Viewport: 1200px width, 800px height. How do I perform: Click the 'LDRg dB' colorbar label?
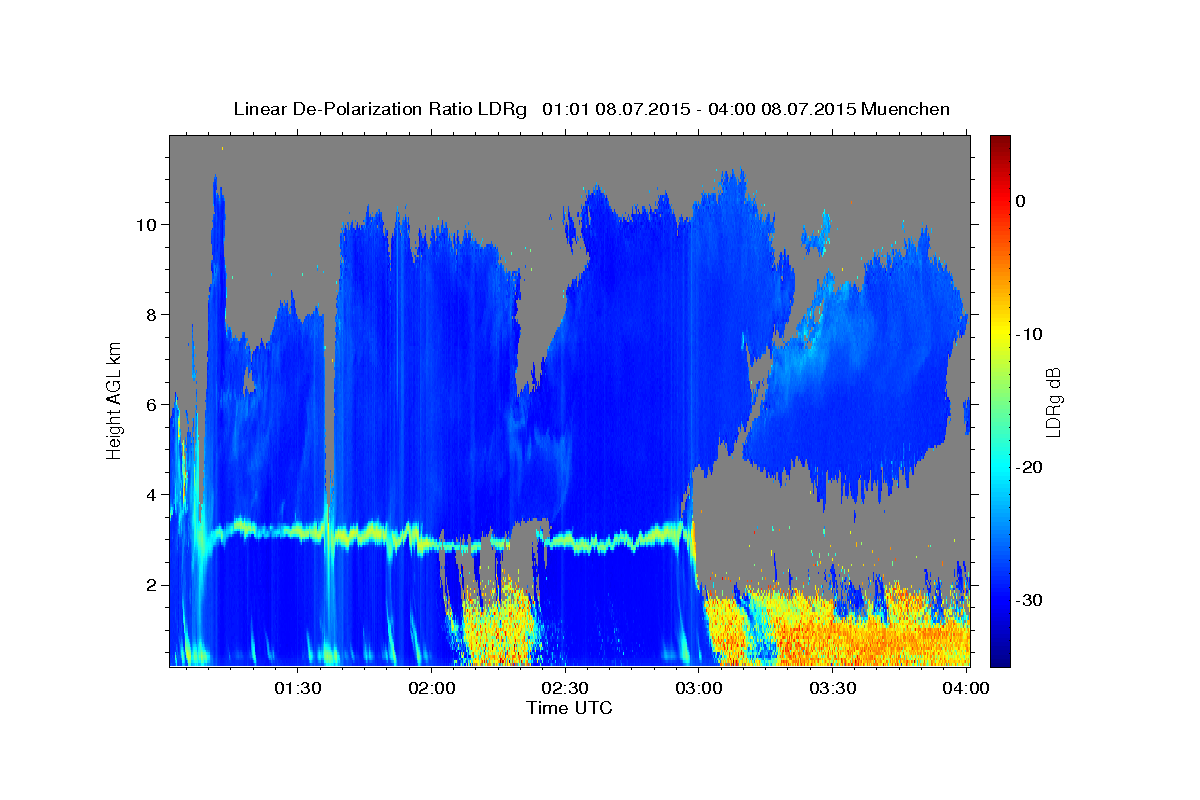point(1053,400)
